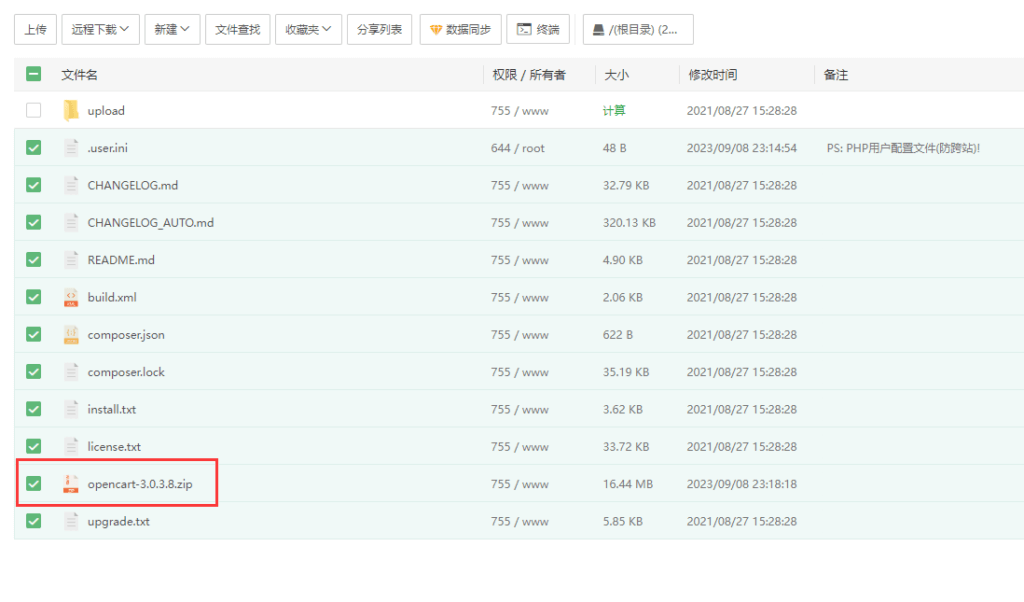Click the 上传 upload button

click(35, 29)
